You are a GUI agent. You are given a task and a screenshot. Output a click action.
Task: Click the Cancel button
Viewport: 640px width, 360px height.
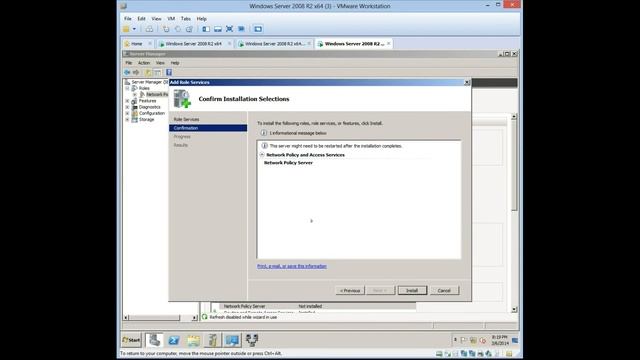444,291
